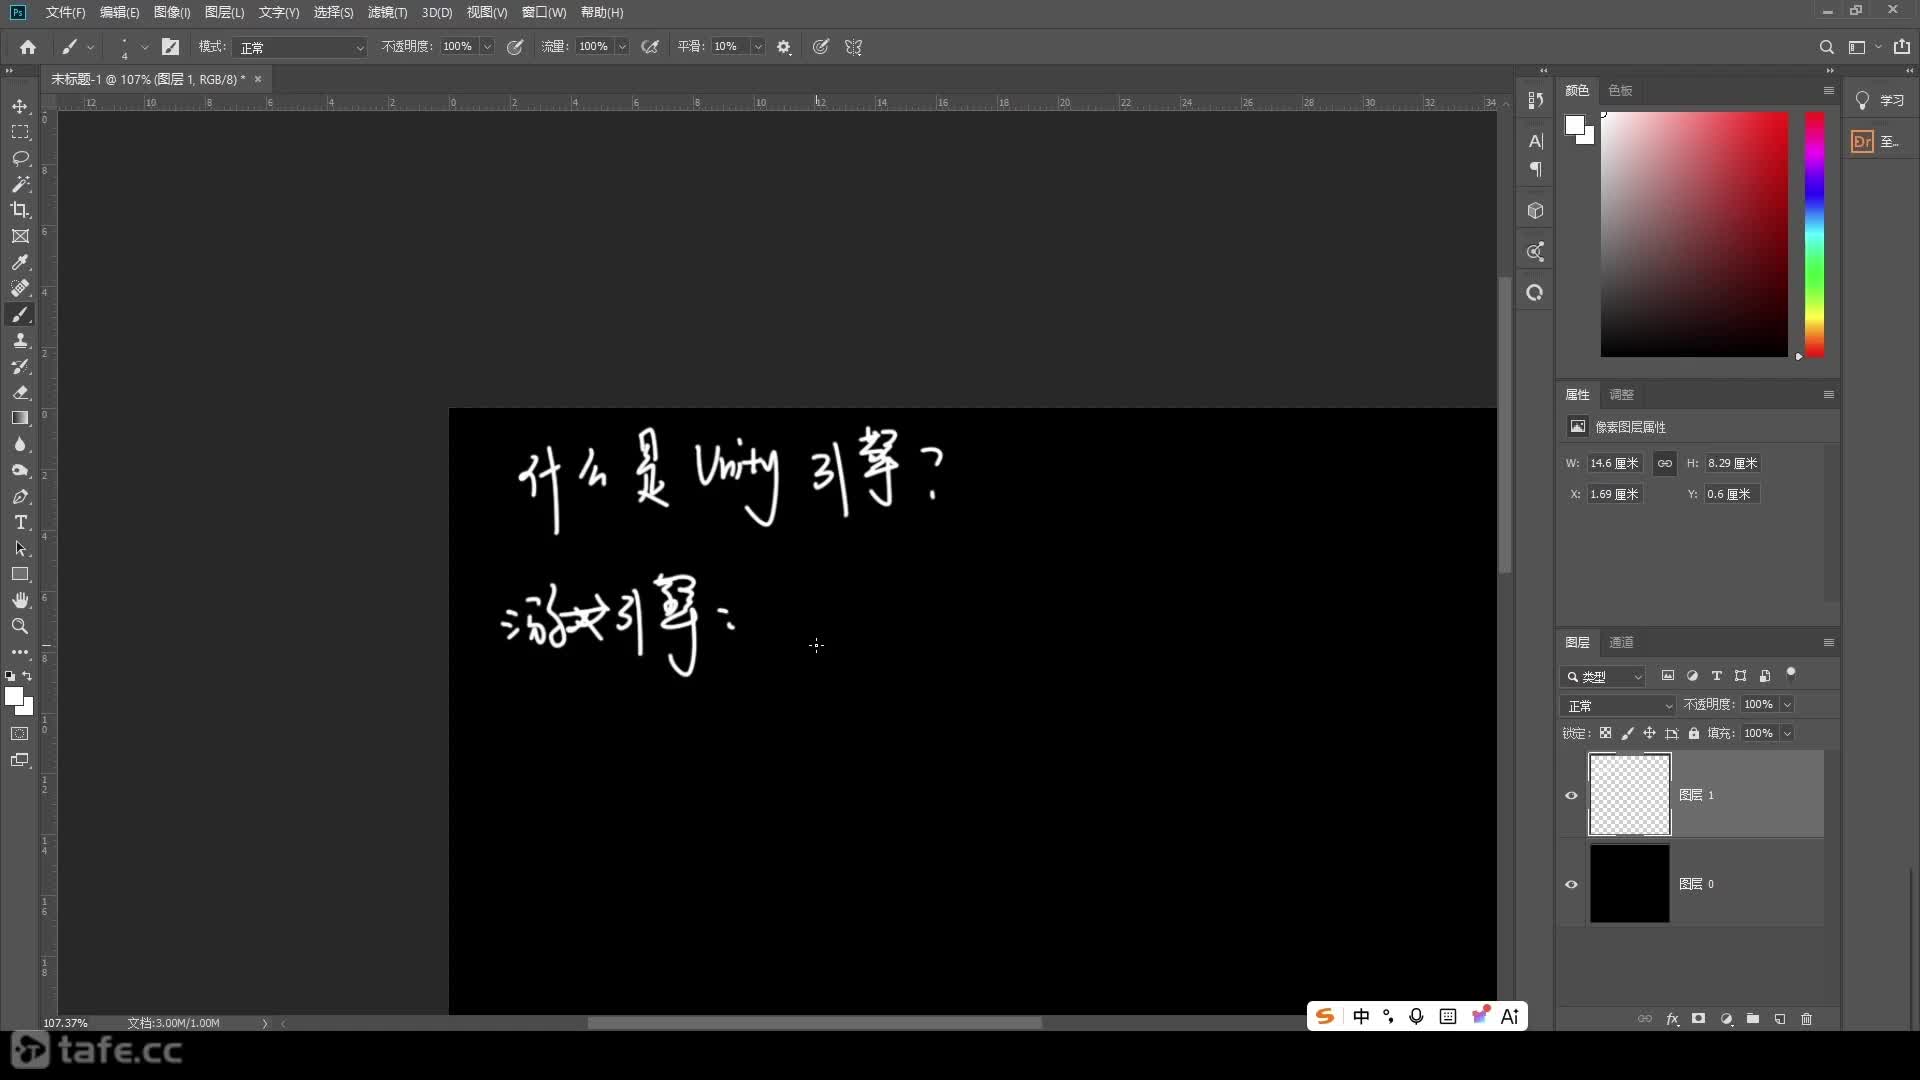Open flow value dropdown
Screen dimensions: 1920x1080
click(622, 47)
